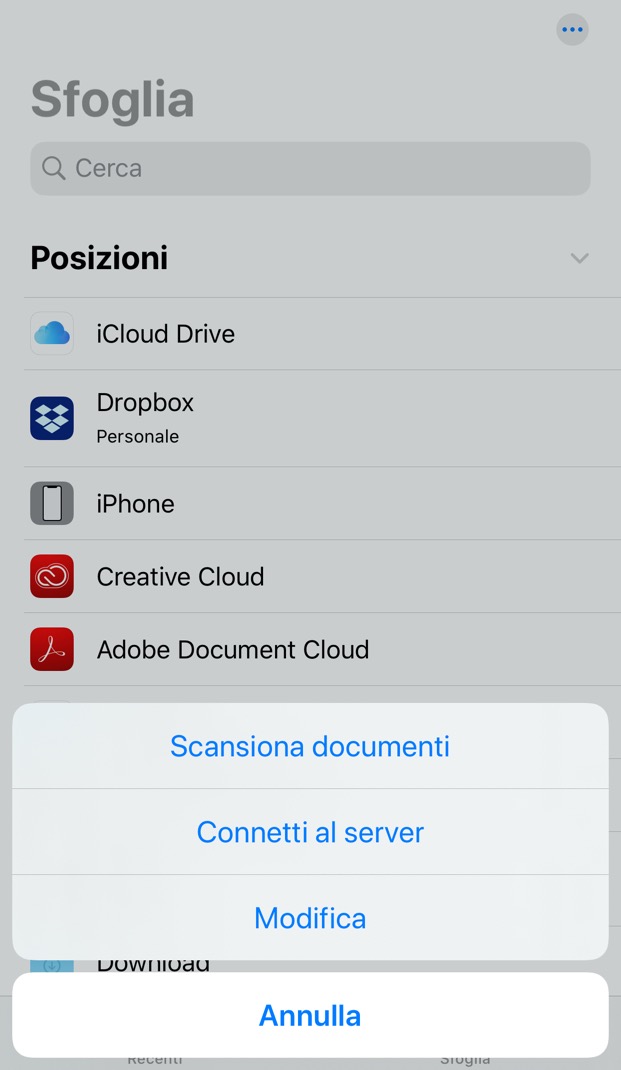Tap the iPhone device icon
The image size is (621, 1070).
coord(52,503)
